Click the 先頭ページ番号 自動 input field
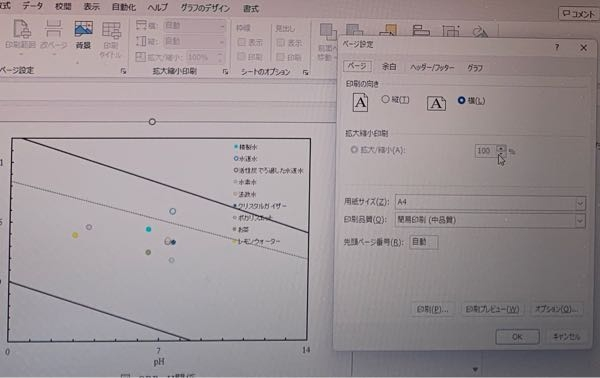 click(x=424, y=242)
